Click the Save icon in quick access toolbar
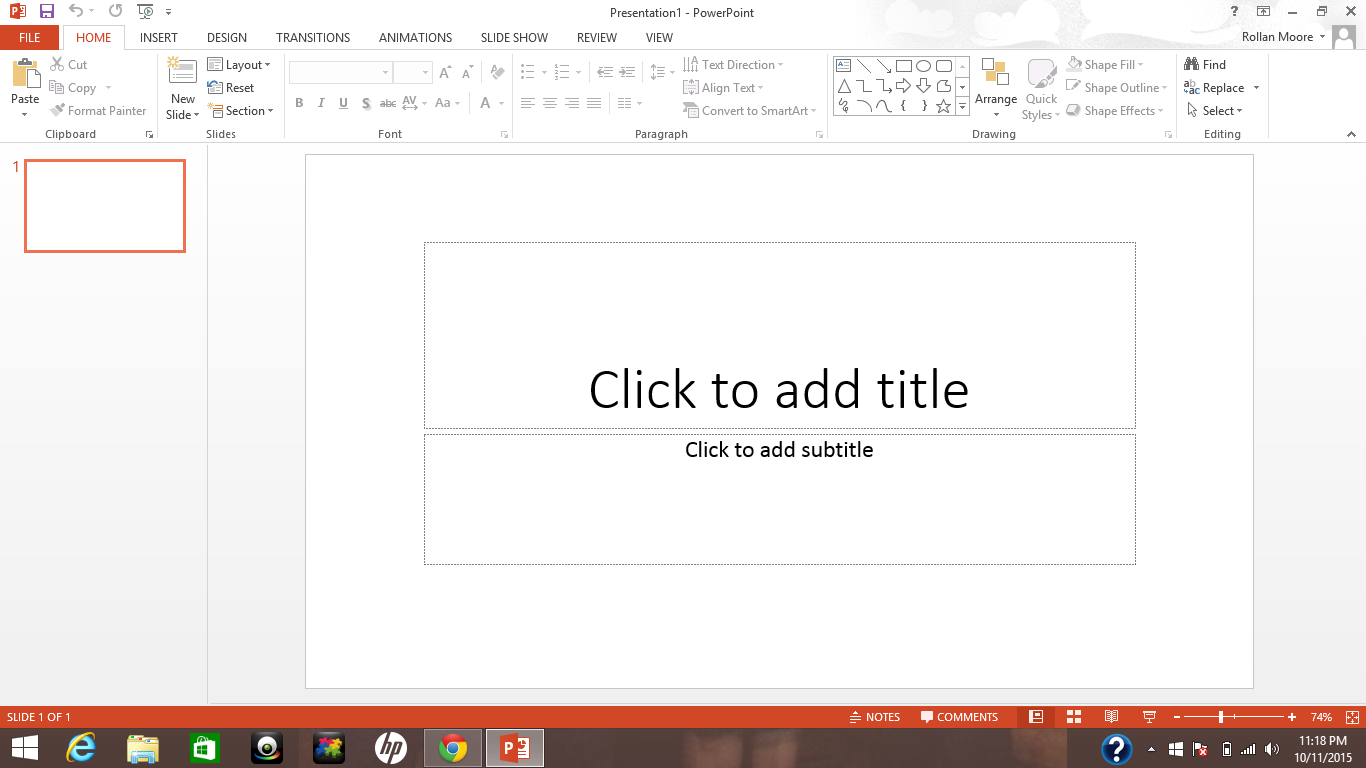This screenshot has width=1366, height=768. (x=47, y=11)
